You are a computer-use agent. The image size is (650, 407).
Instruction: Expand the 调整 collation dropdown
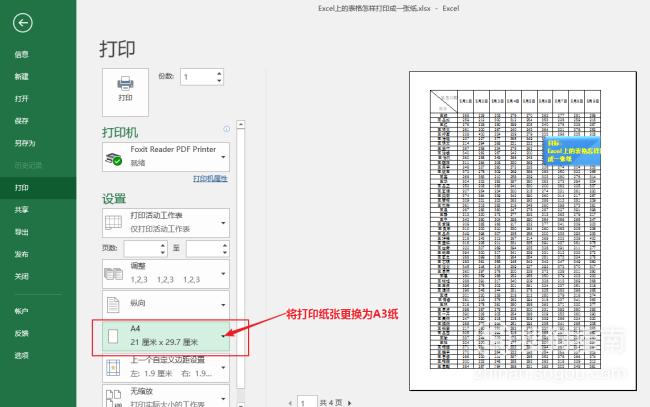(x=223, y=274)
